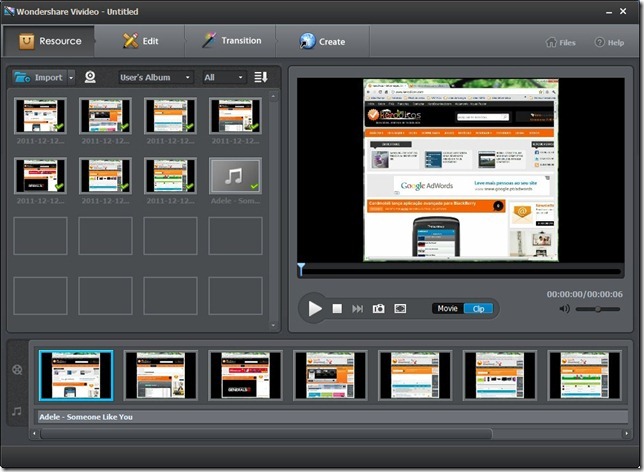Stop the preview playback
The image size is (644, 472).
337,309
